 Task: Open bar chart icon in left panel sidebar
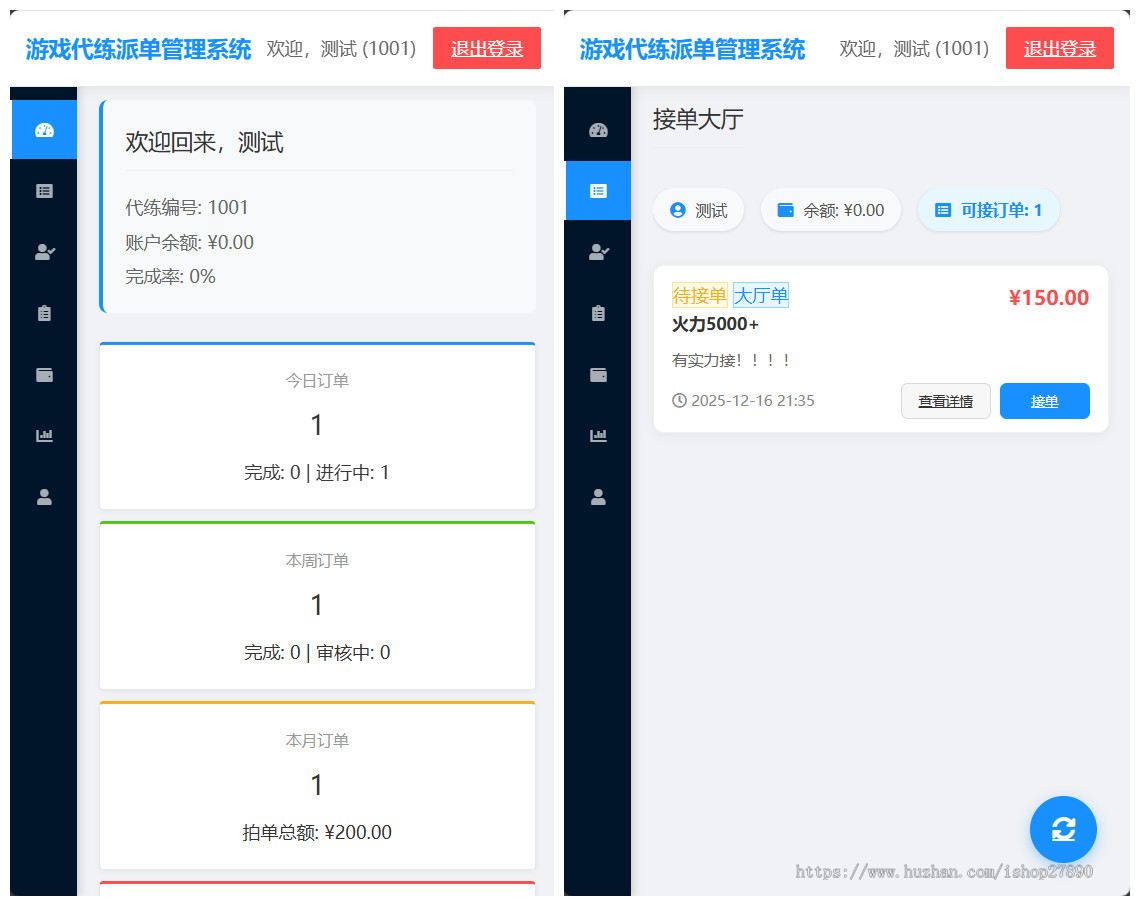44,436
